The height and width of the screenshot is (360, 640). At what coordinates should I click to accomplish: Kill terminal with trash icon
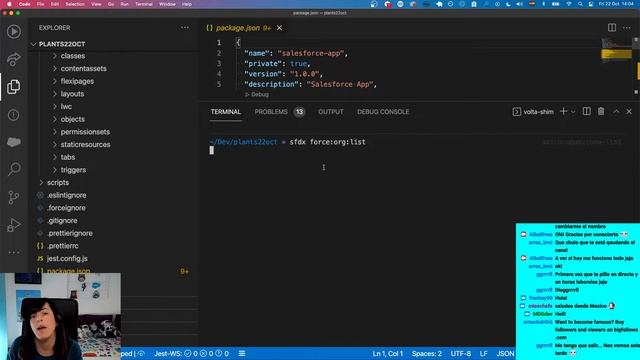(x=601, y=111)
